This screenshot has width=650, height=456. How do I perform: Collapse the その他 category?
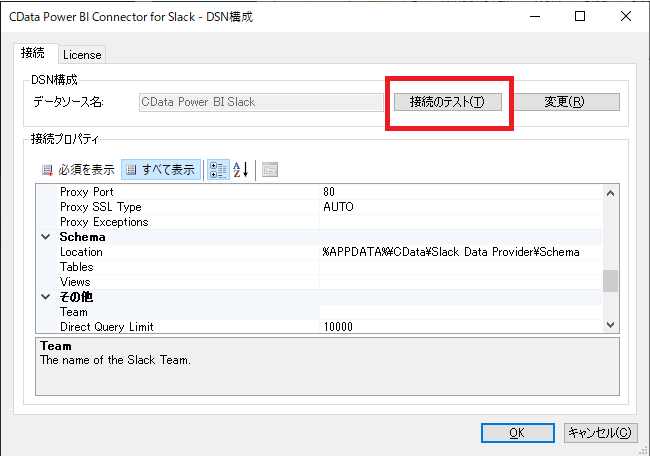click(x=46, y=297)
